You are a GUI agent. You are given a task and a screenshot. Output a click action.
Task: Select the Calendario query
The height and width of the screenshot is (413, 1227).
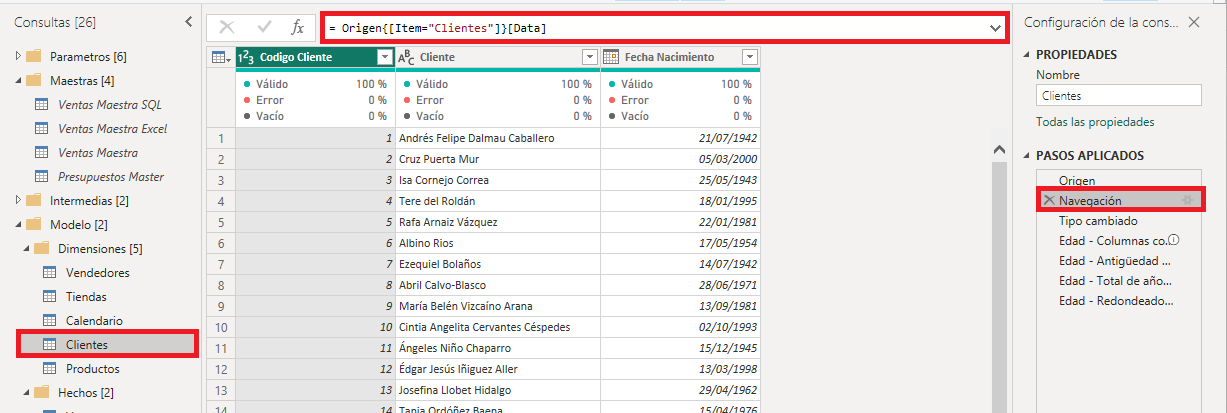tap(94, 320)
